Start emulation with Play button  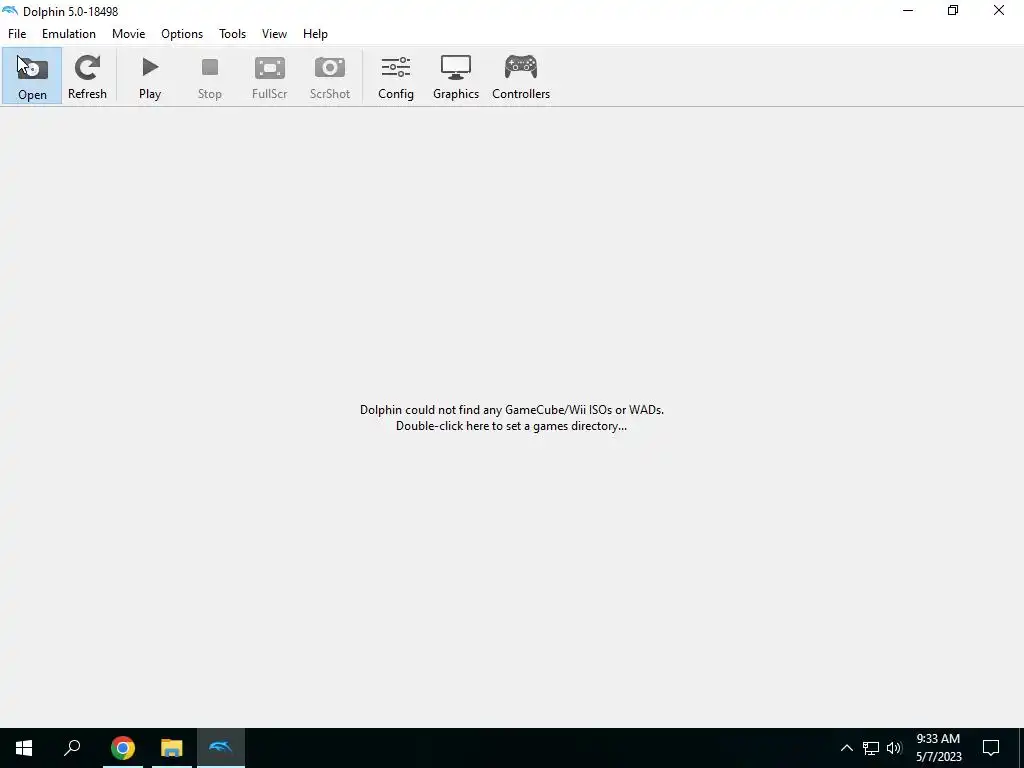pyautogui.click(x=150, y=76)
